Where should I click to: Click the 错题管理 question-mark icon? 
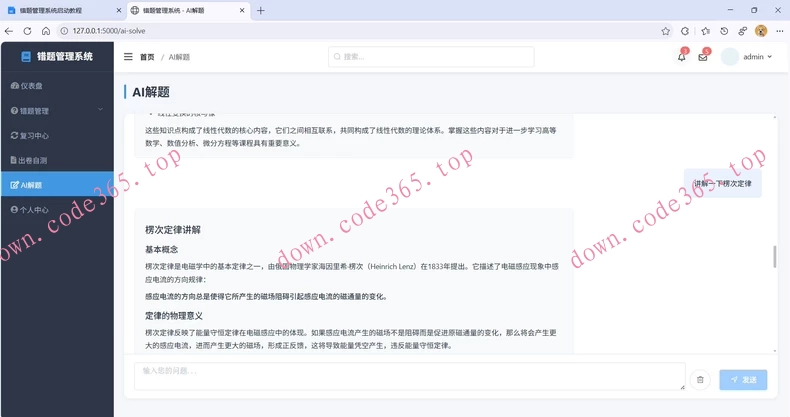[14, 111]
